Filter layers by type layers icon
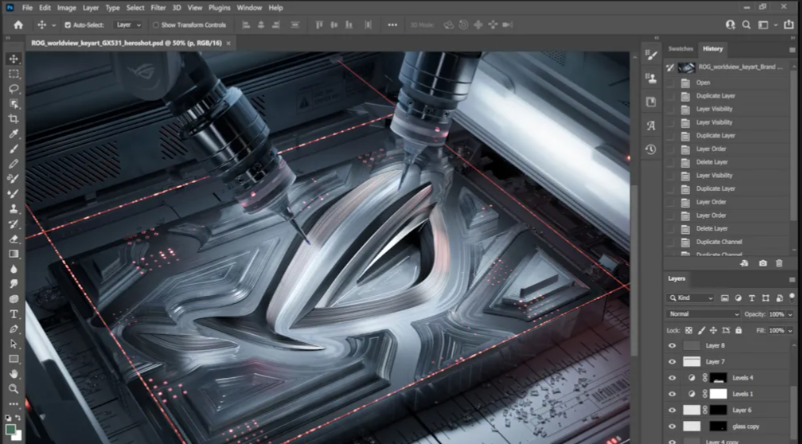 (x=752, y=298)
